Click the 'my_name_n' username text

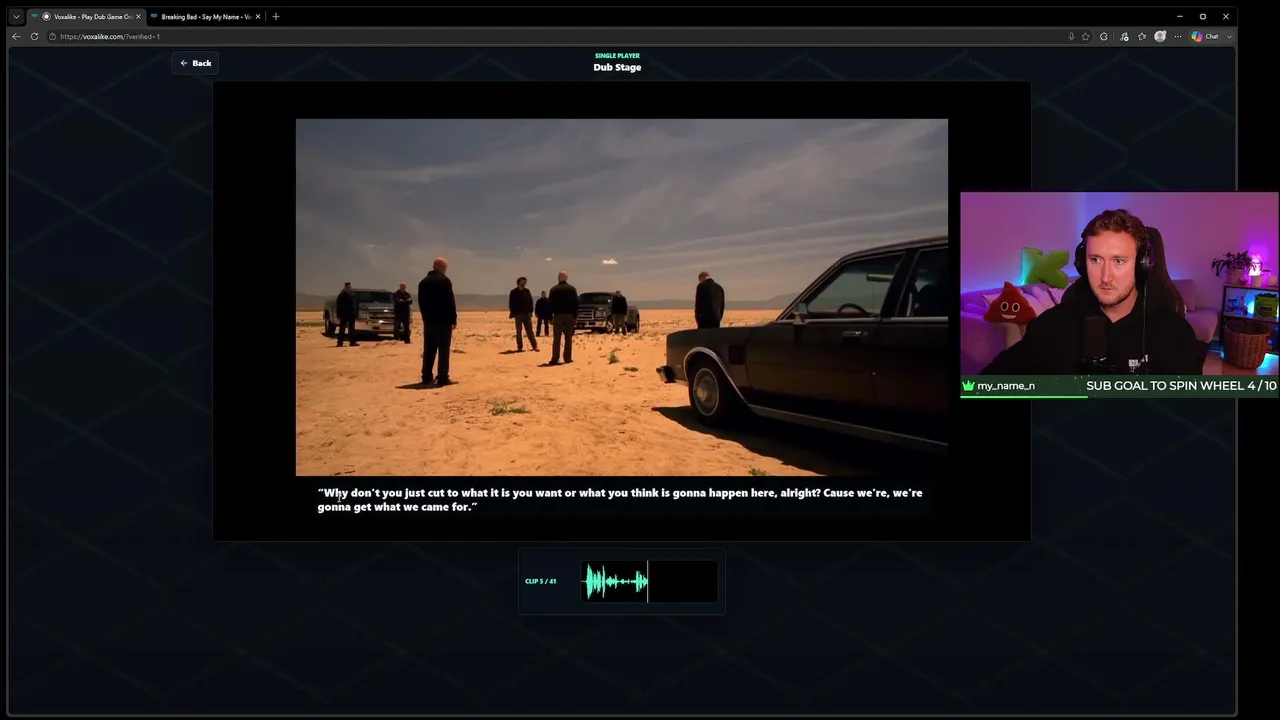click(1006, 386)
